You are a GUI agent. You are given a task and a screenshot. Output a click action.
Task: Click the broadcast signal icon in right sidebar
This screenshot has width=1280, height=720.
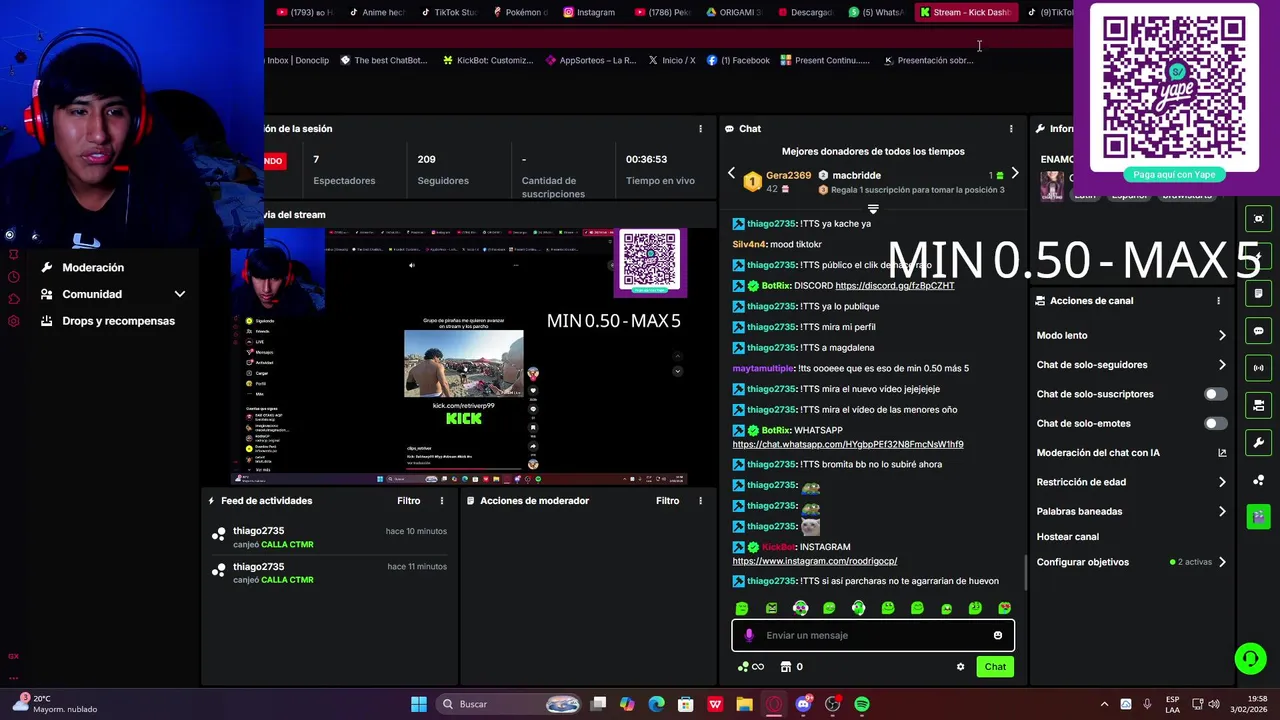tap(1258, 368)
